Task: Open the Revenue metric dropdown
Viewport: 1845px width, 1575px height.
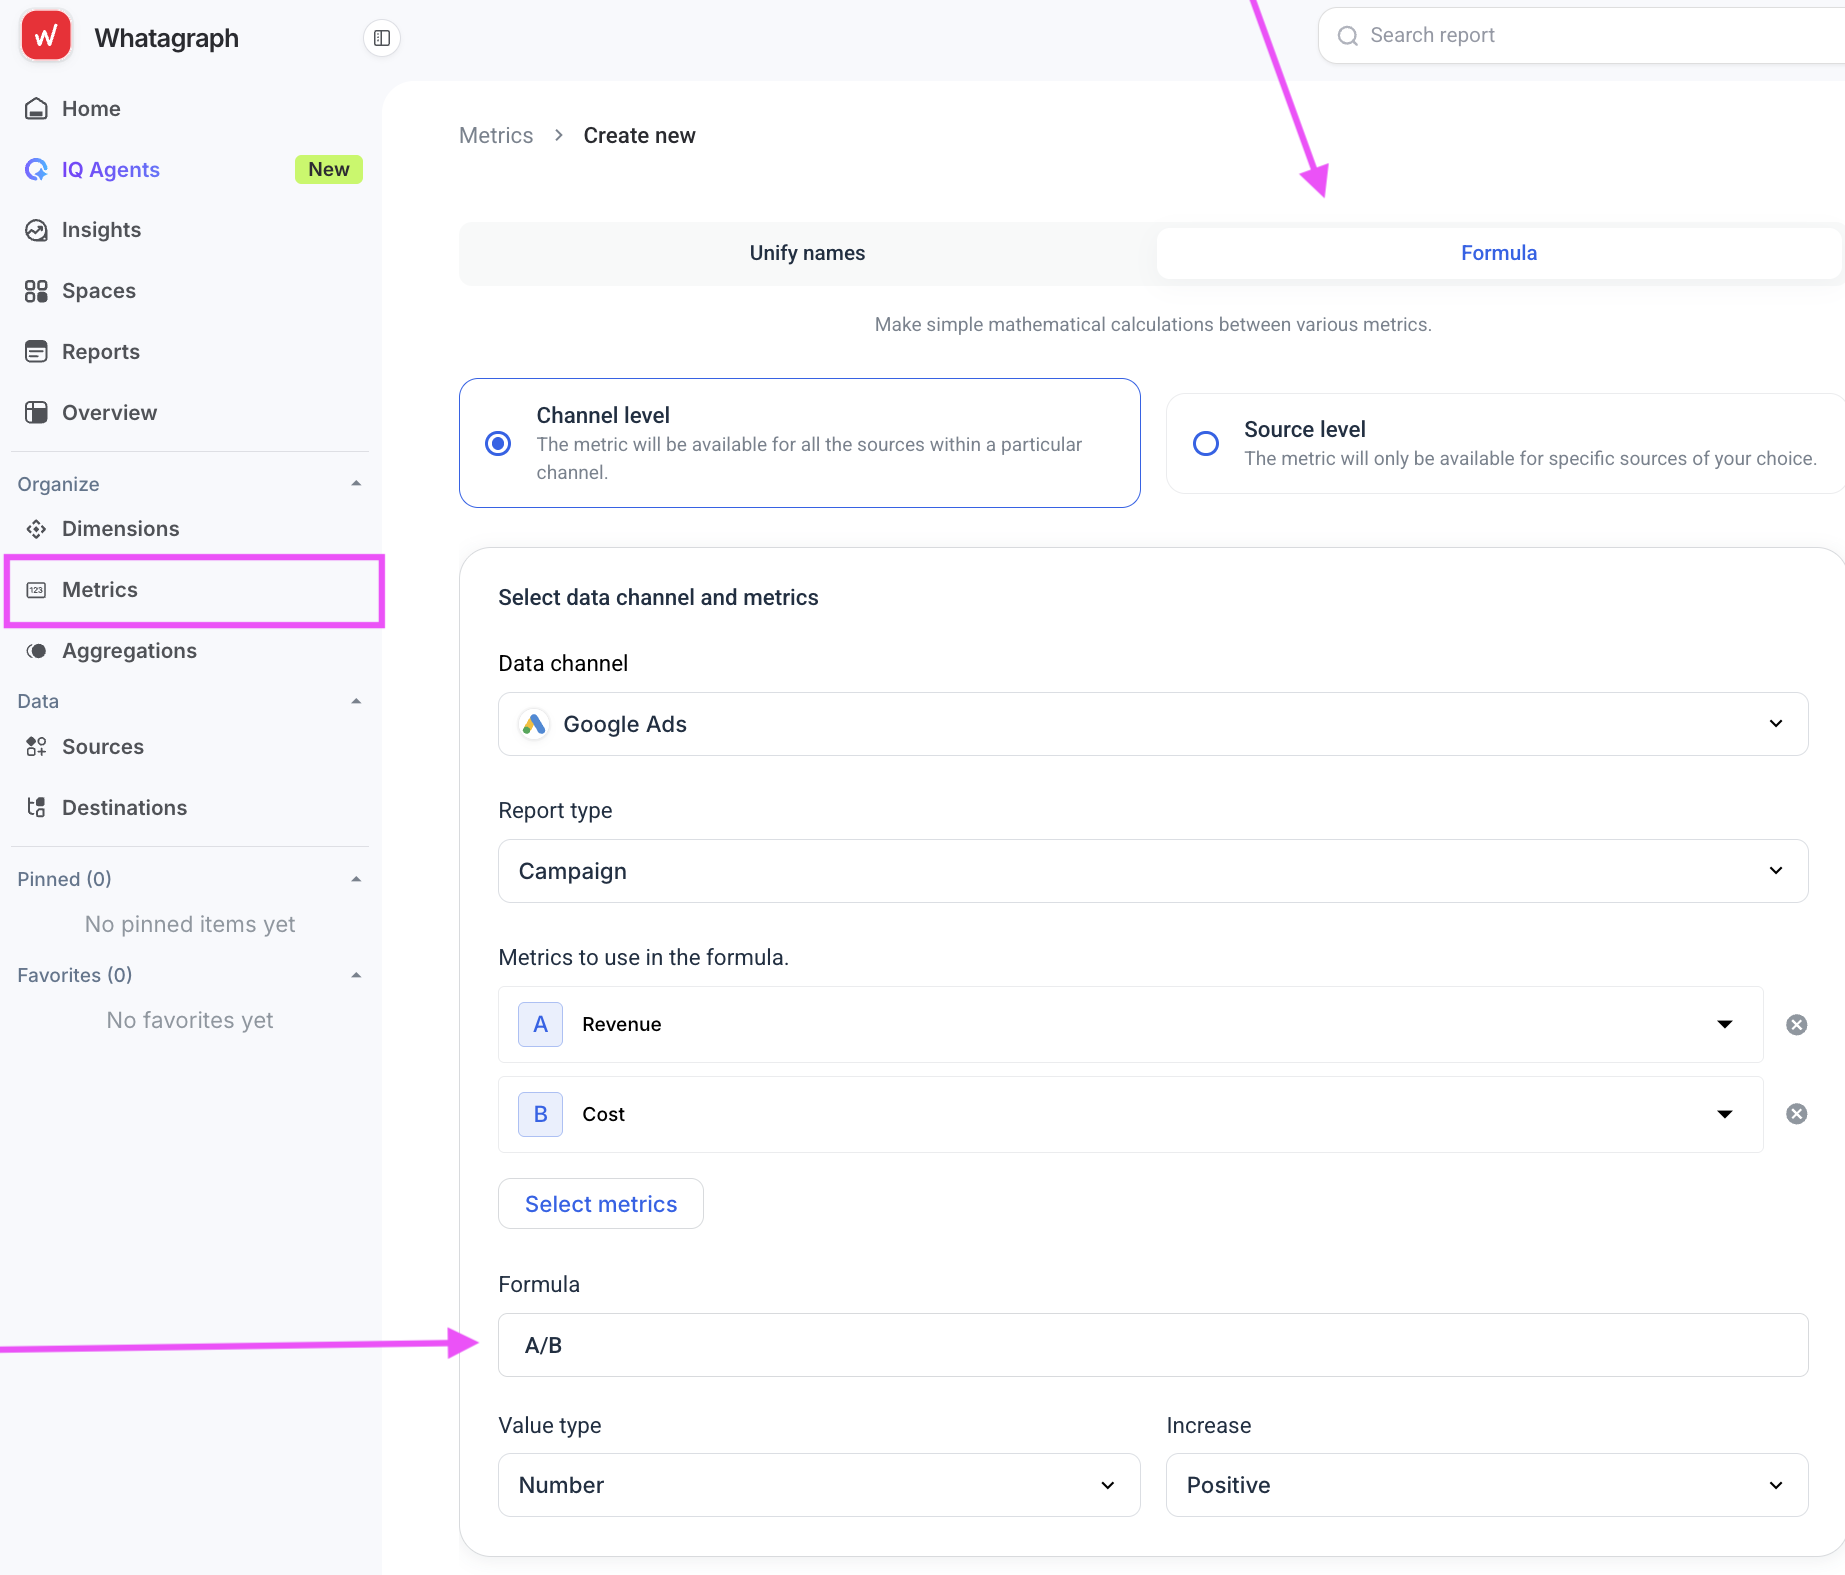Action: coord(1131,1025)
